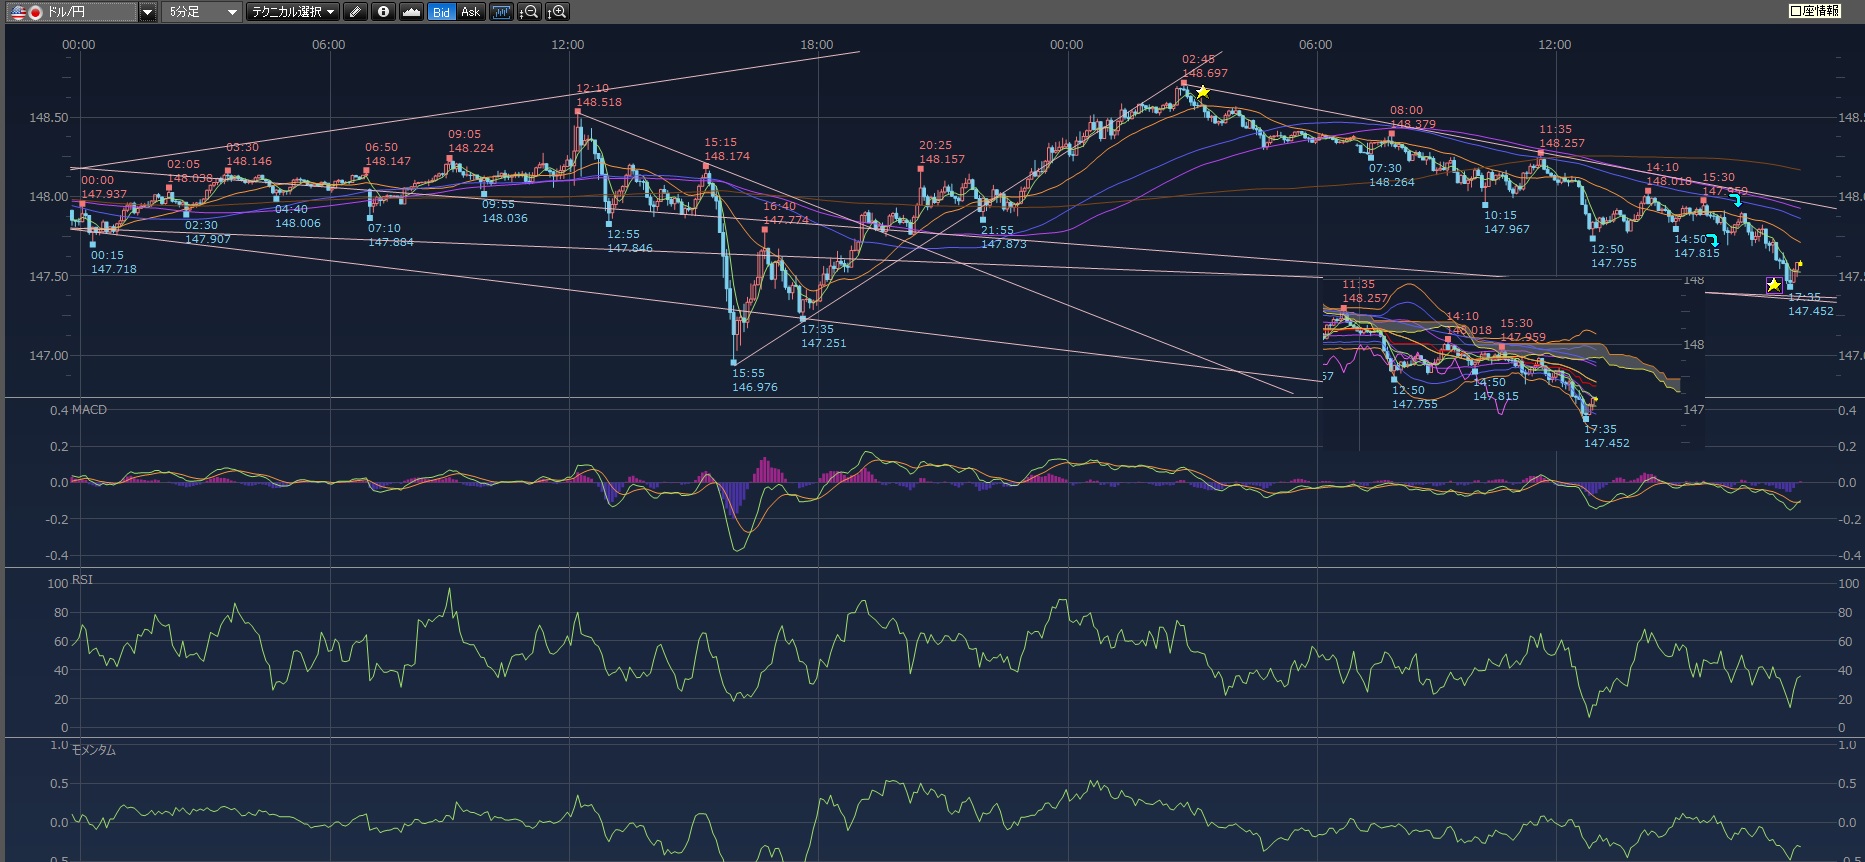Click the yellow star near the 147.452 low

[1774, 285]
